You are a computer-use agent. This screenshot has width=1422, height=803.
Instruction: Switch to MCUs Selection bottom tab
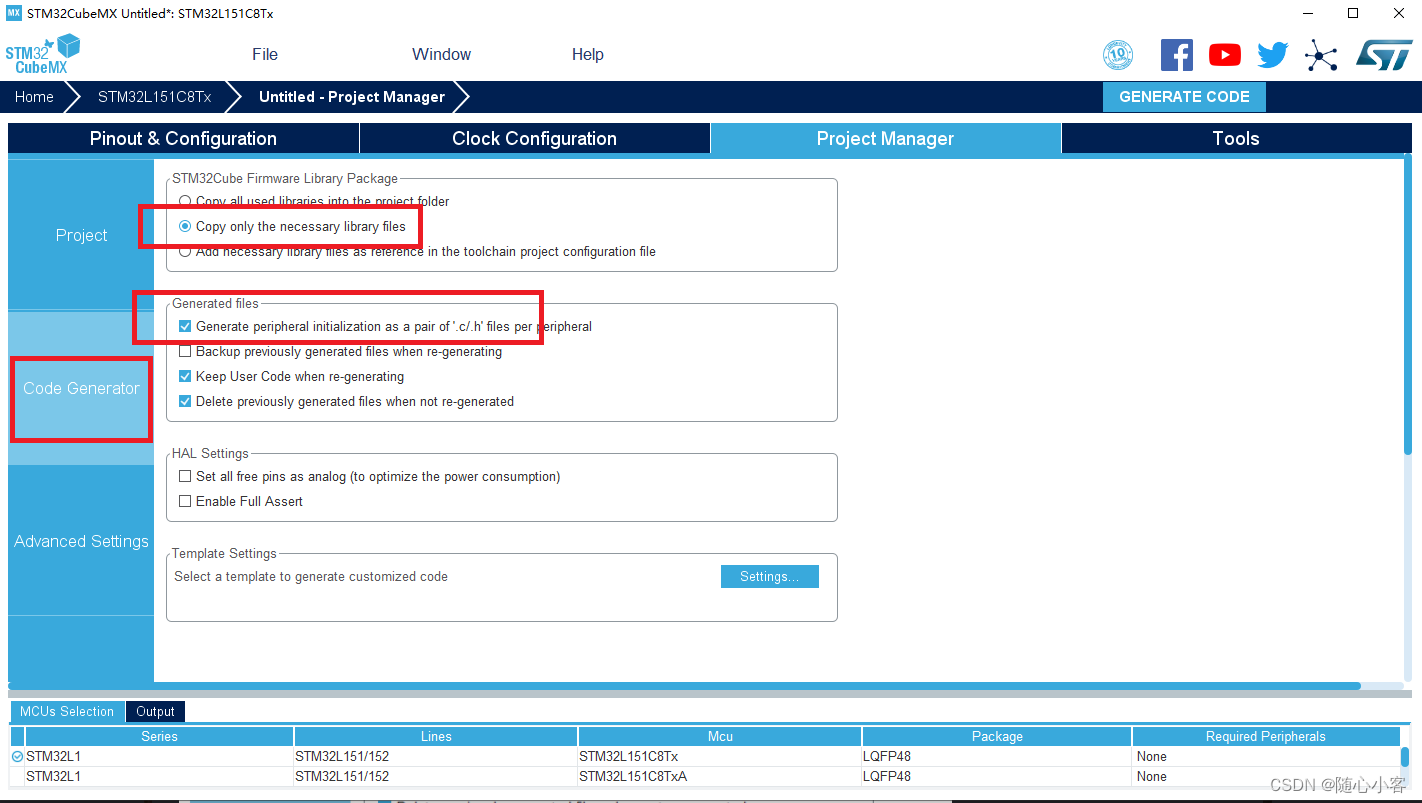pos(67,711)
